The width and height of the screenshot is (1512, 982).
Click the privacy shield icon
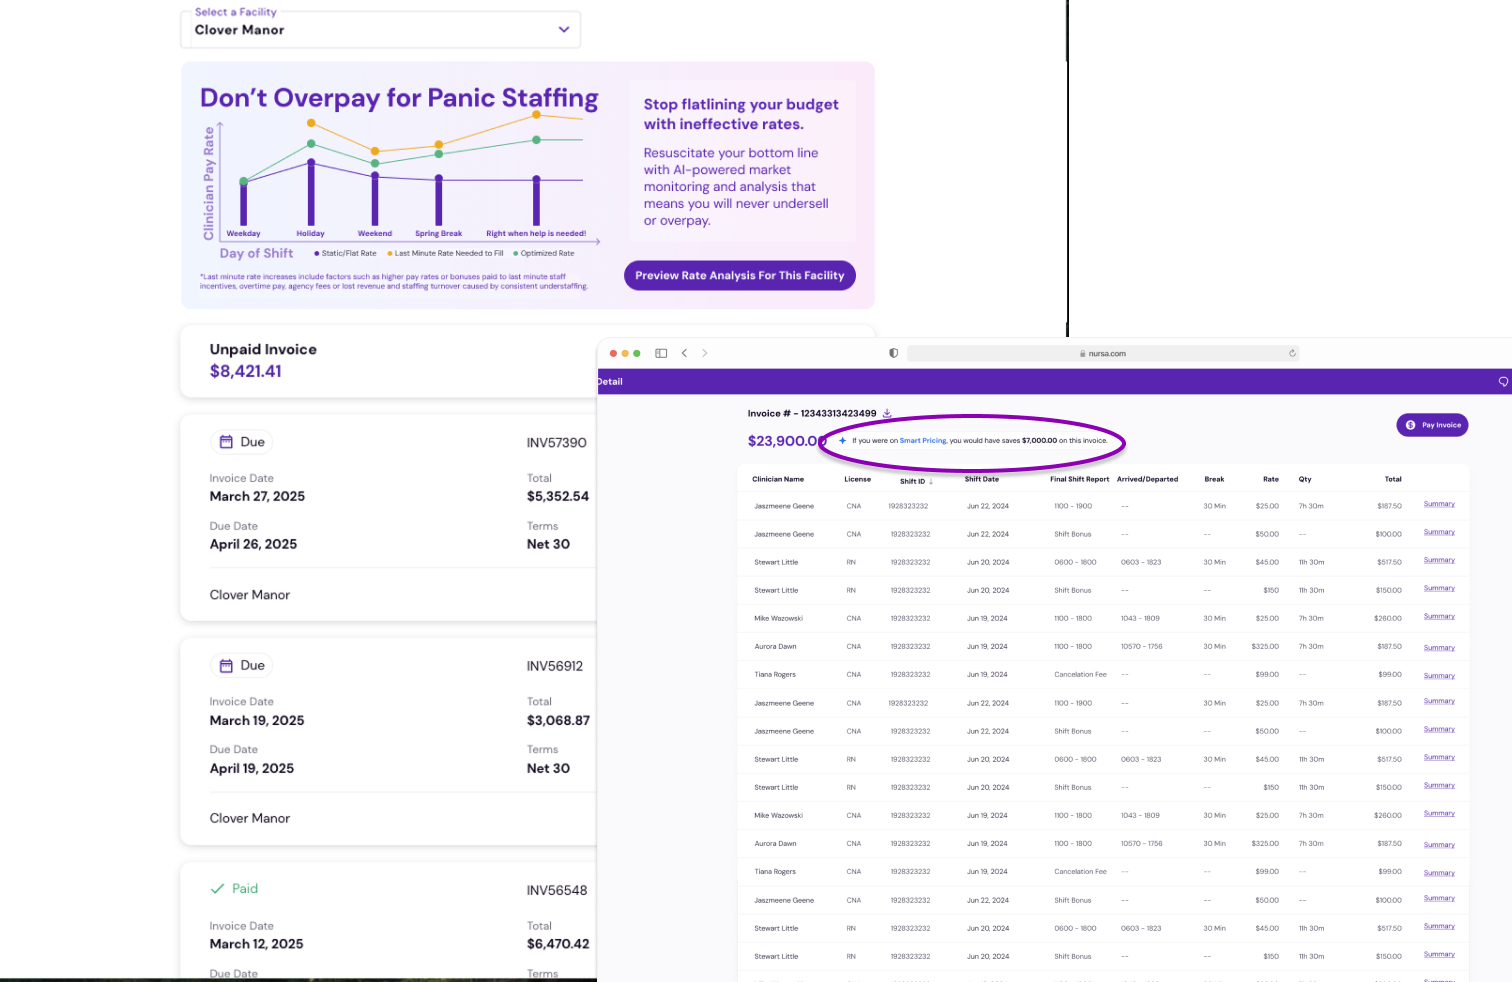coord(893,353)
